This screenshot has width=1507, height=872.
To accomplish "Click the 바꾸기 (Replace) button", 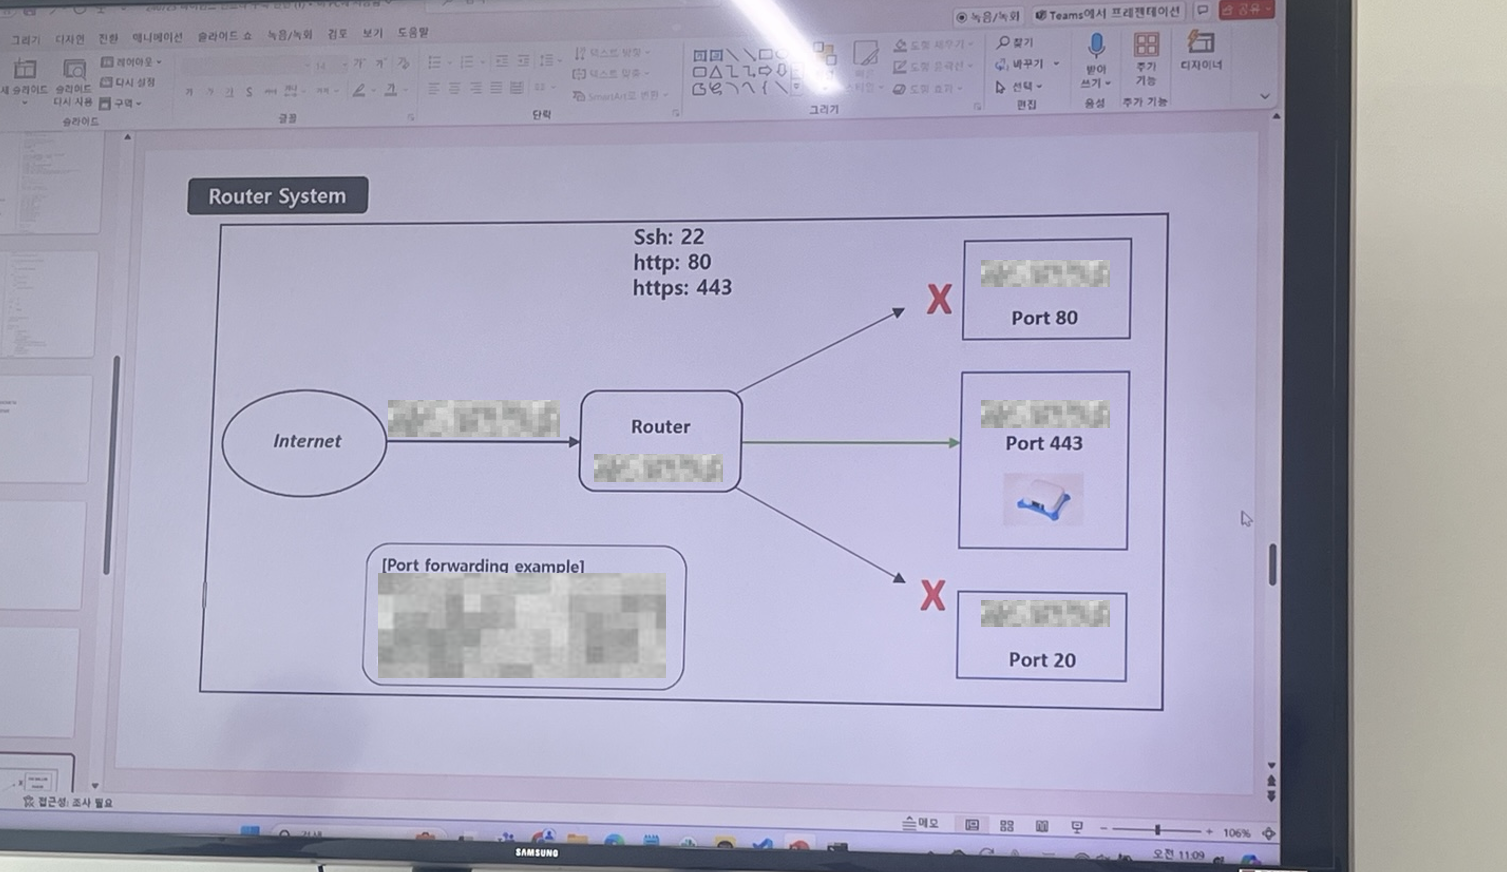I will (1026, 64).
